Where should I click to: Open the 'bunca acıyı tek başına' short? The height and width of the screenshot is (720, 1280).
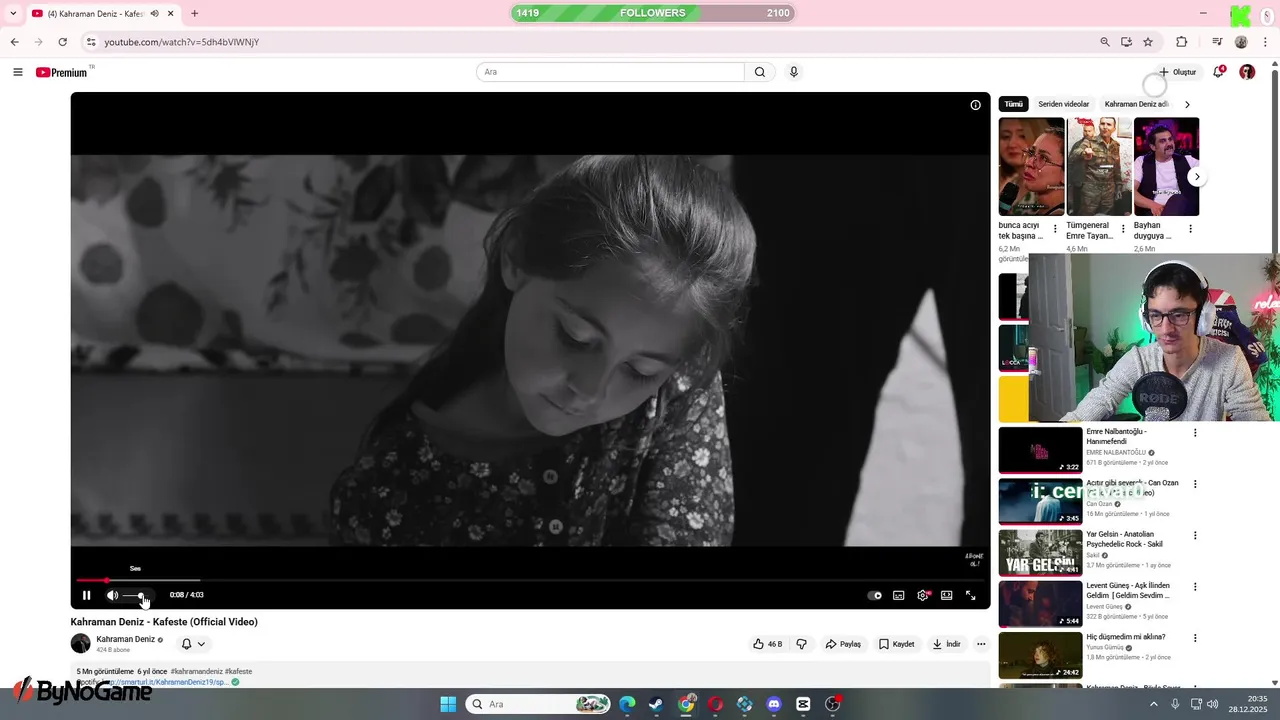point(1031,167)
